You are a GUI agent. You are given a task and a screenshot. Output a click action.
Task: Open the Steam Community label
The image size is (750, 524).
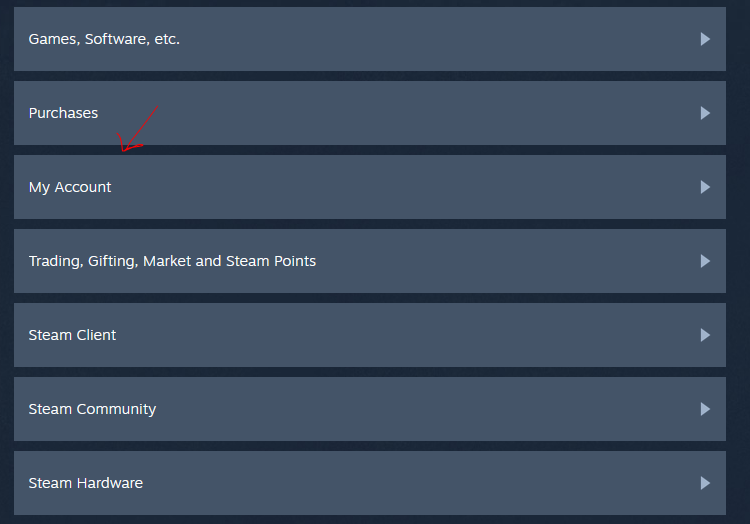click(92, 410)
